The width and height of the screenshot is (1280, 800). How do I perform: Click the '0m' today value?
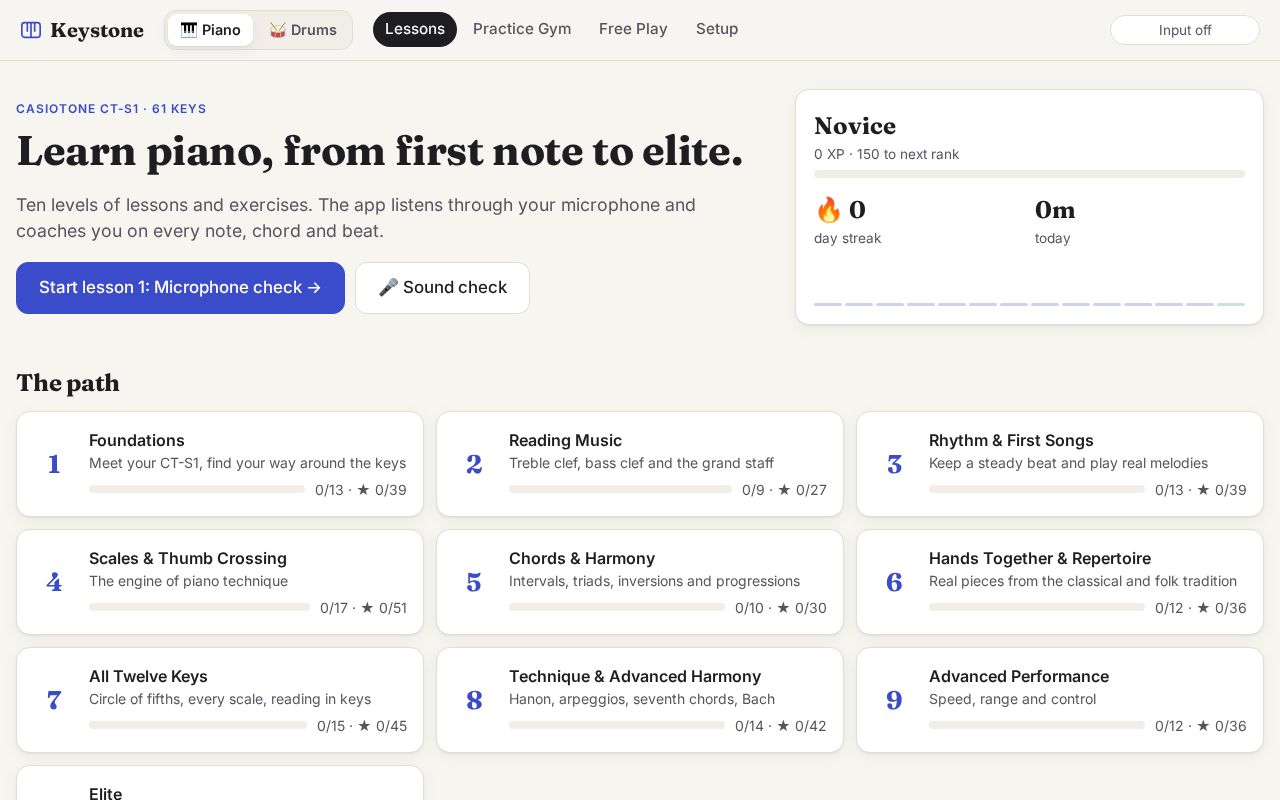(1055, 210)
